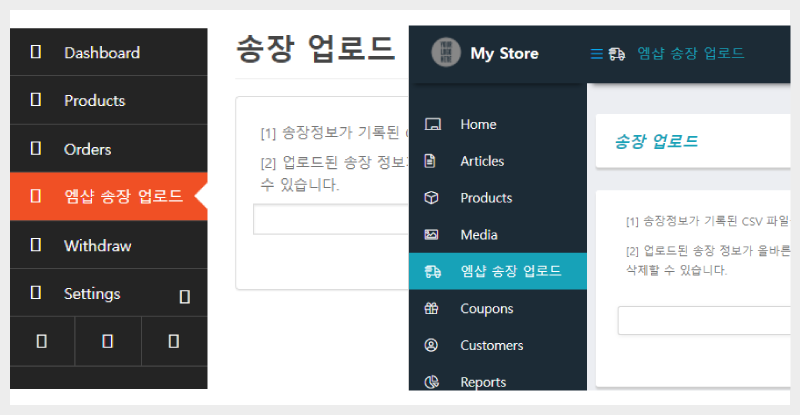Click the icon next to Orders

pyautogui.click(x=36, y=148)
